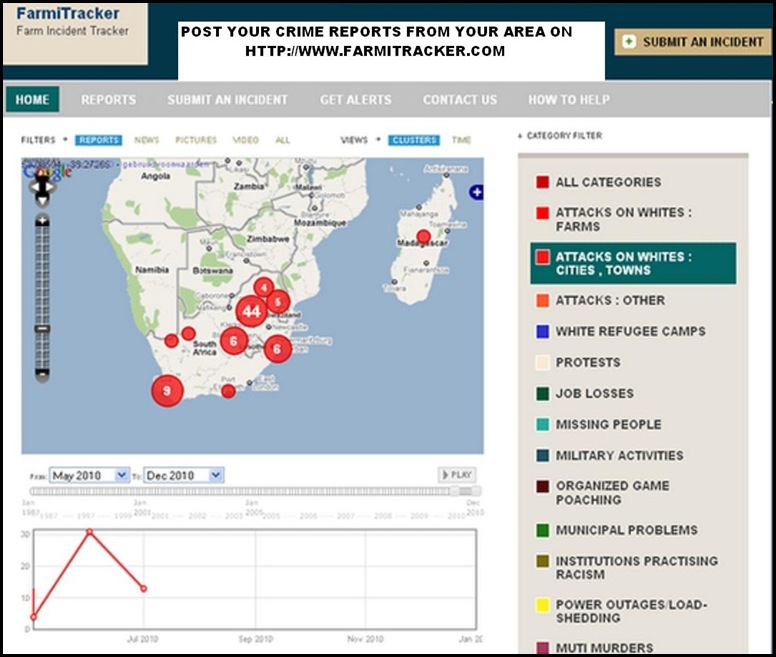776x657 pixels.
Task: Expand the Category Filter header
Action: (x=560, y=136)
